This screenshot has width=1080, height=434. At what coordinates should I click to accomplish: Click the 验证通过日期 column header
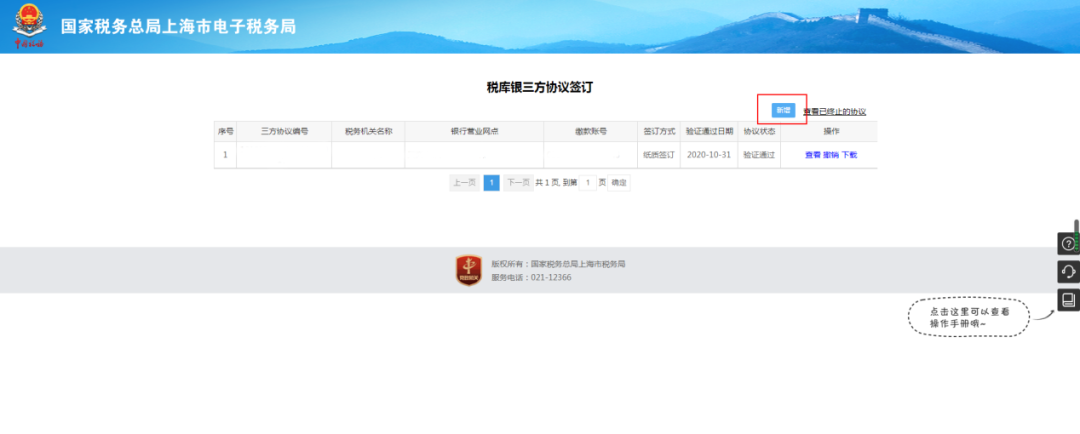(x=709, y=131)
